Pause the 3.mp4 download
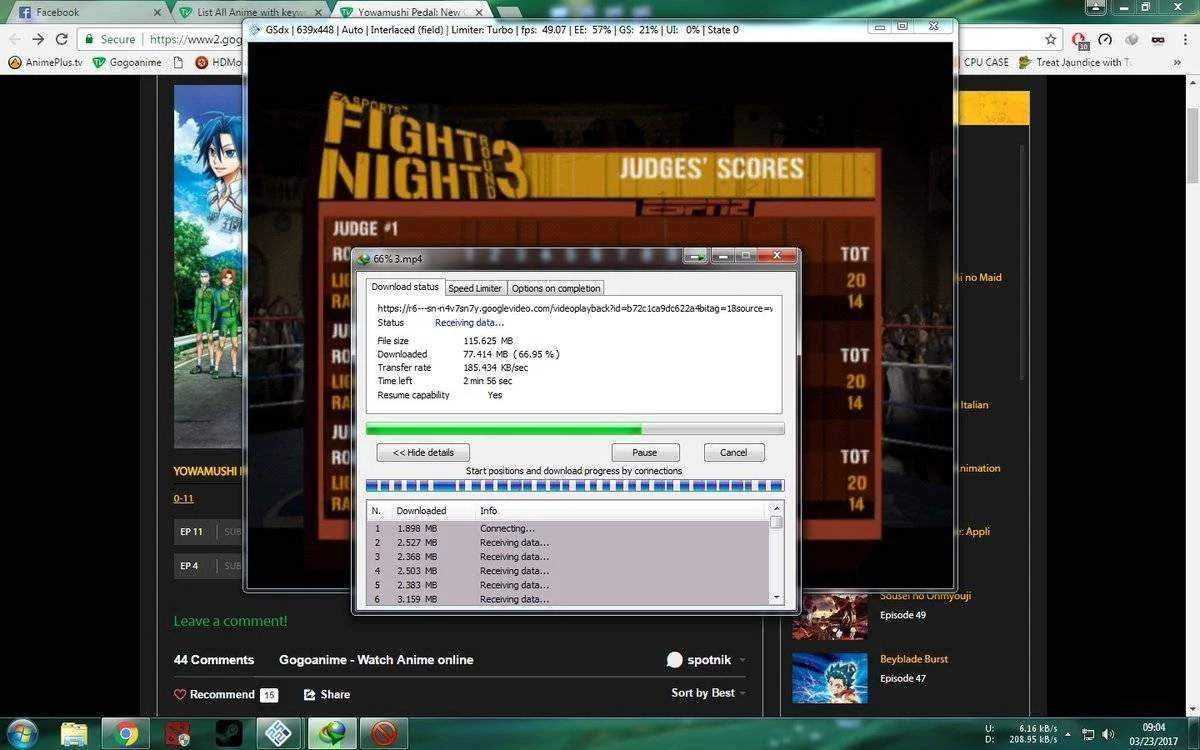Image resolution: width=1200 pixels, height=750 pixels. coord(645,452)
